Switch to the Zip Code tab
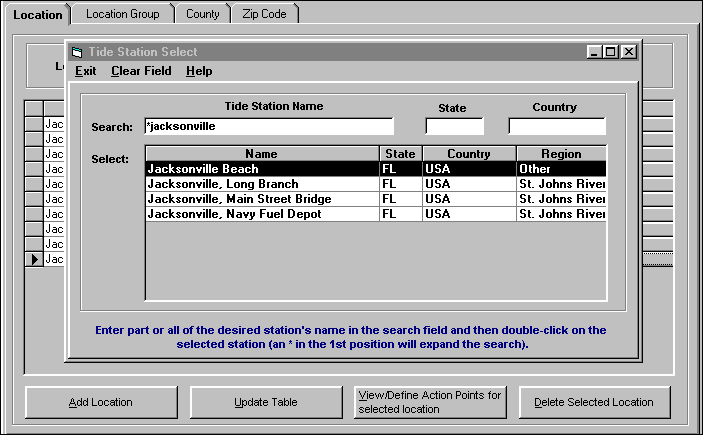Image resolution: width=703 pixels, height=435 pixels. (265, 15)
